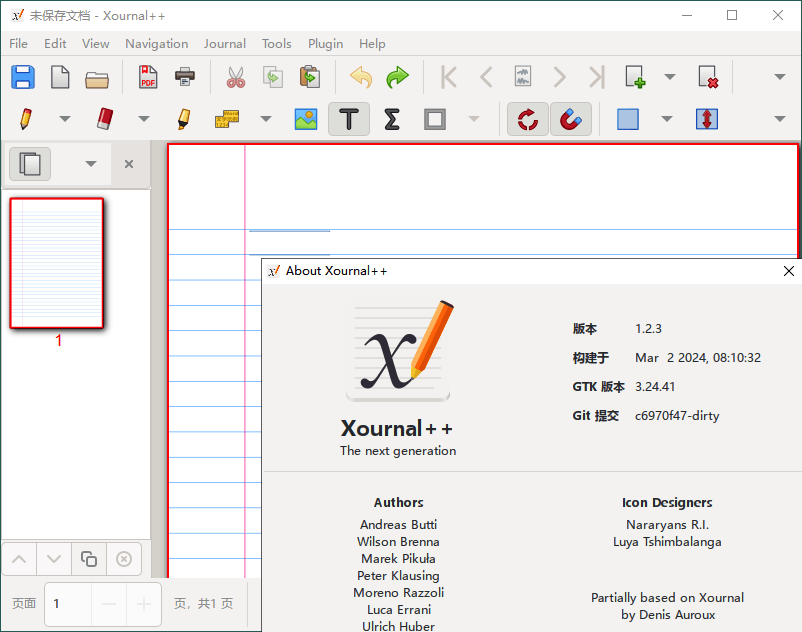Click the Insert Image tool
Screen dimensions: 802x632
[306, 119]
